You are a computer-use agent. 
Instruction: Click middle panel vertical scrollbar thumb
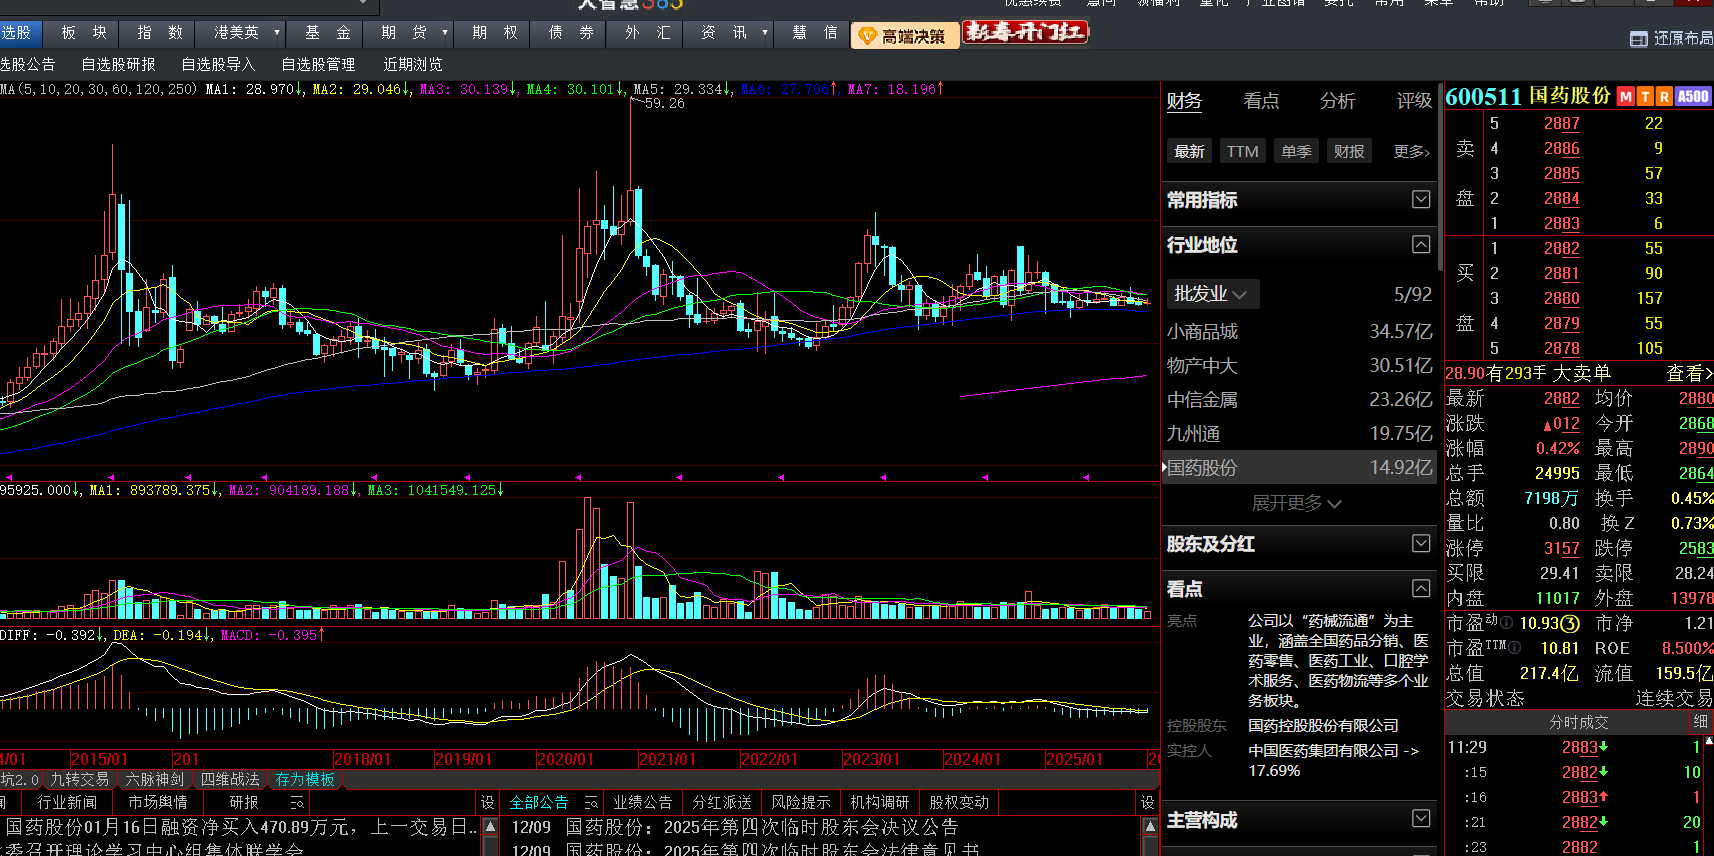pos(1440,178)
